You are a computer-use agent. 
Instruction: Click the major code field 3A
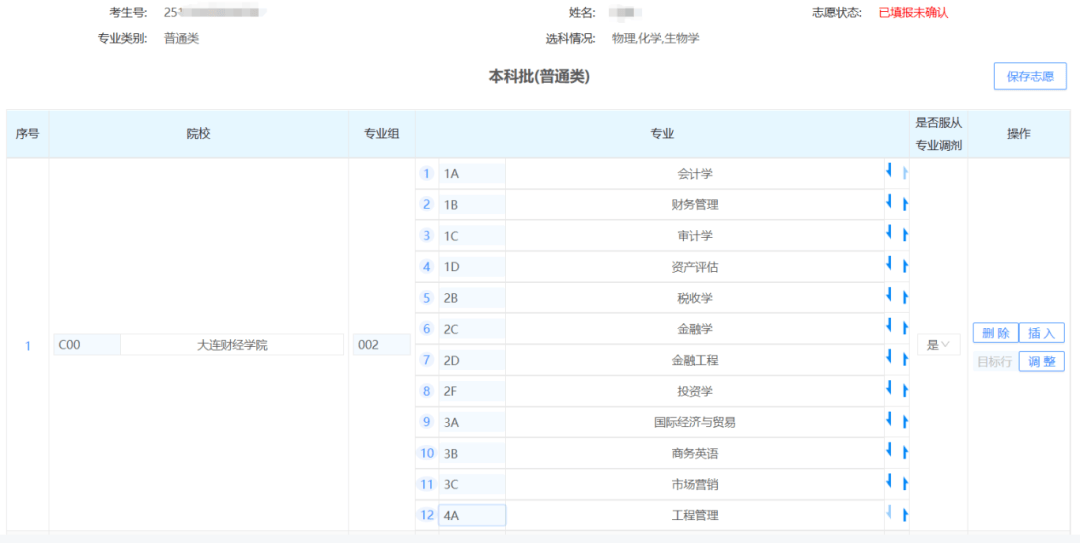tap(472, 422)
